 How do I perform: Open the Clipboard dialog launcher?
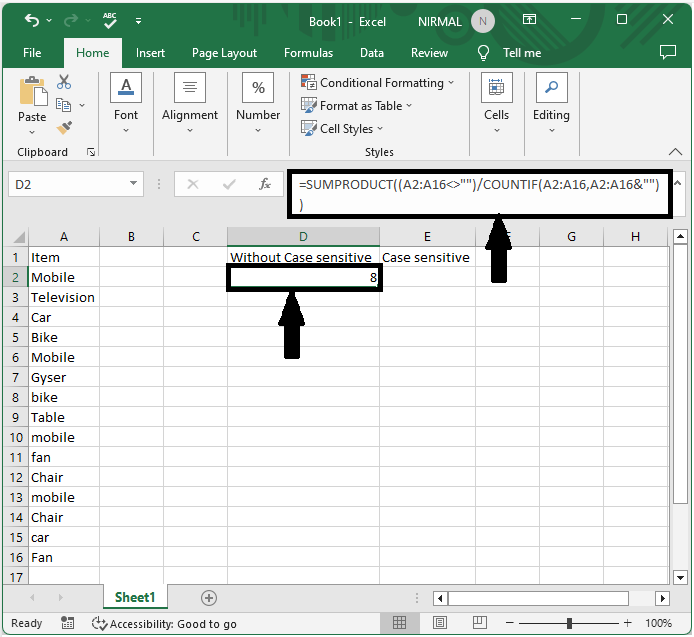[x=91, y=152]
